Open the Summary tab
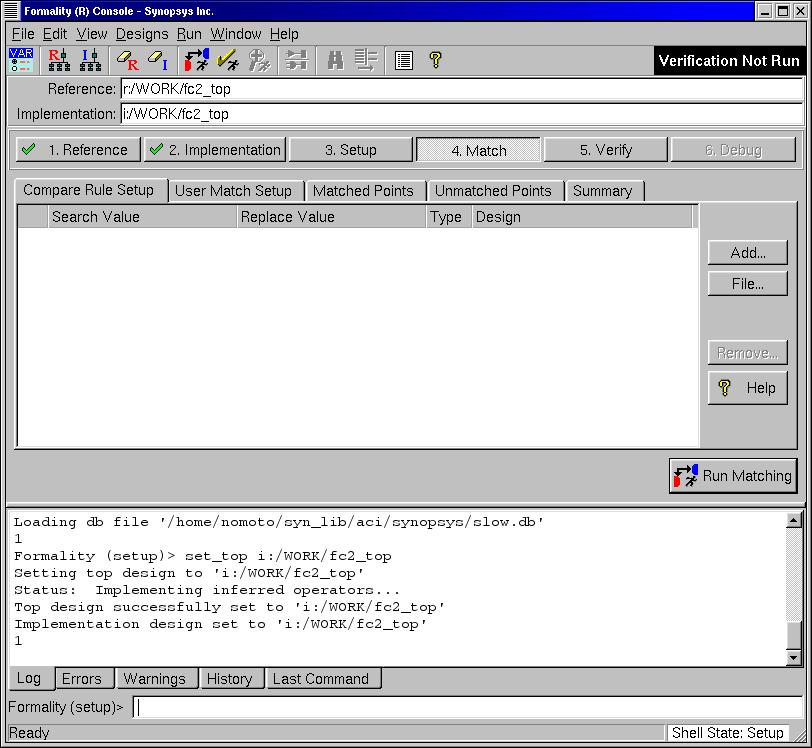The height and width of the screenshot is (748, 812). tap(603, 191)
